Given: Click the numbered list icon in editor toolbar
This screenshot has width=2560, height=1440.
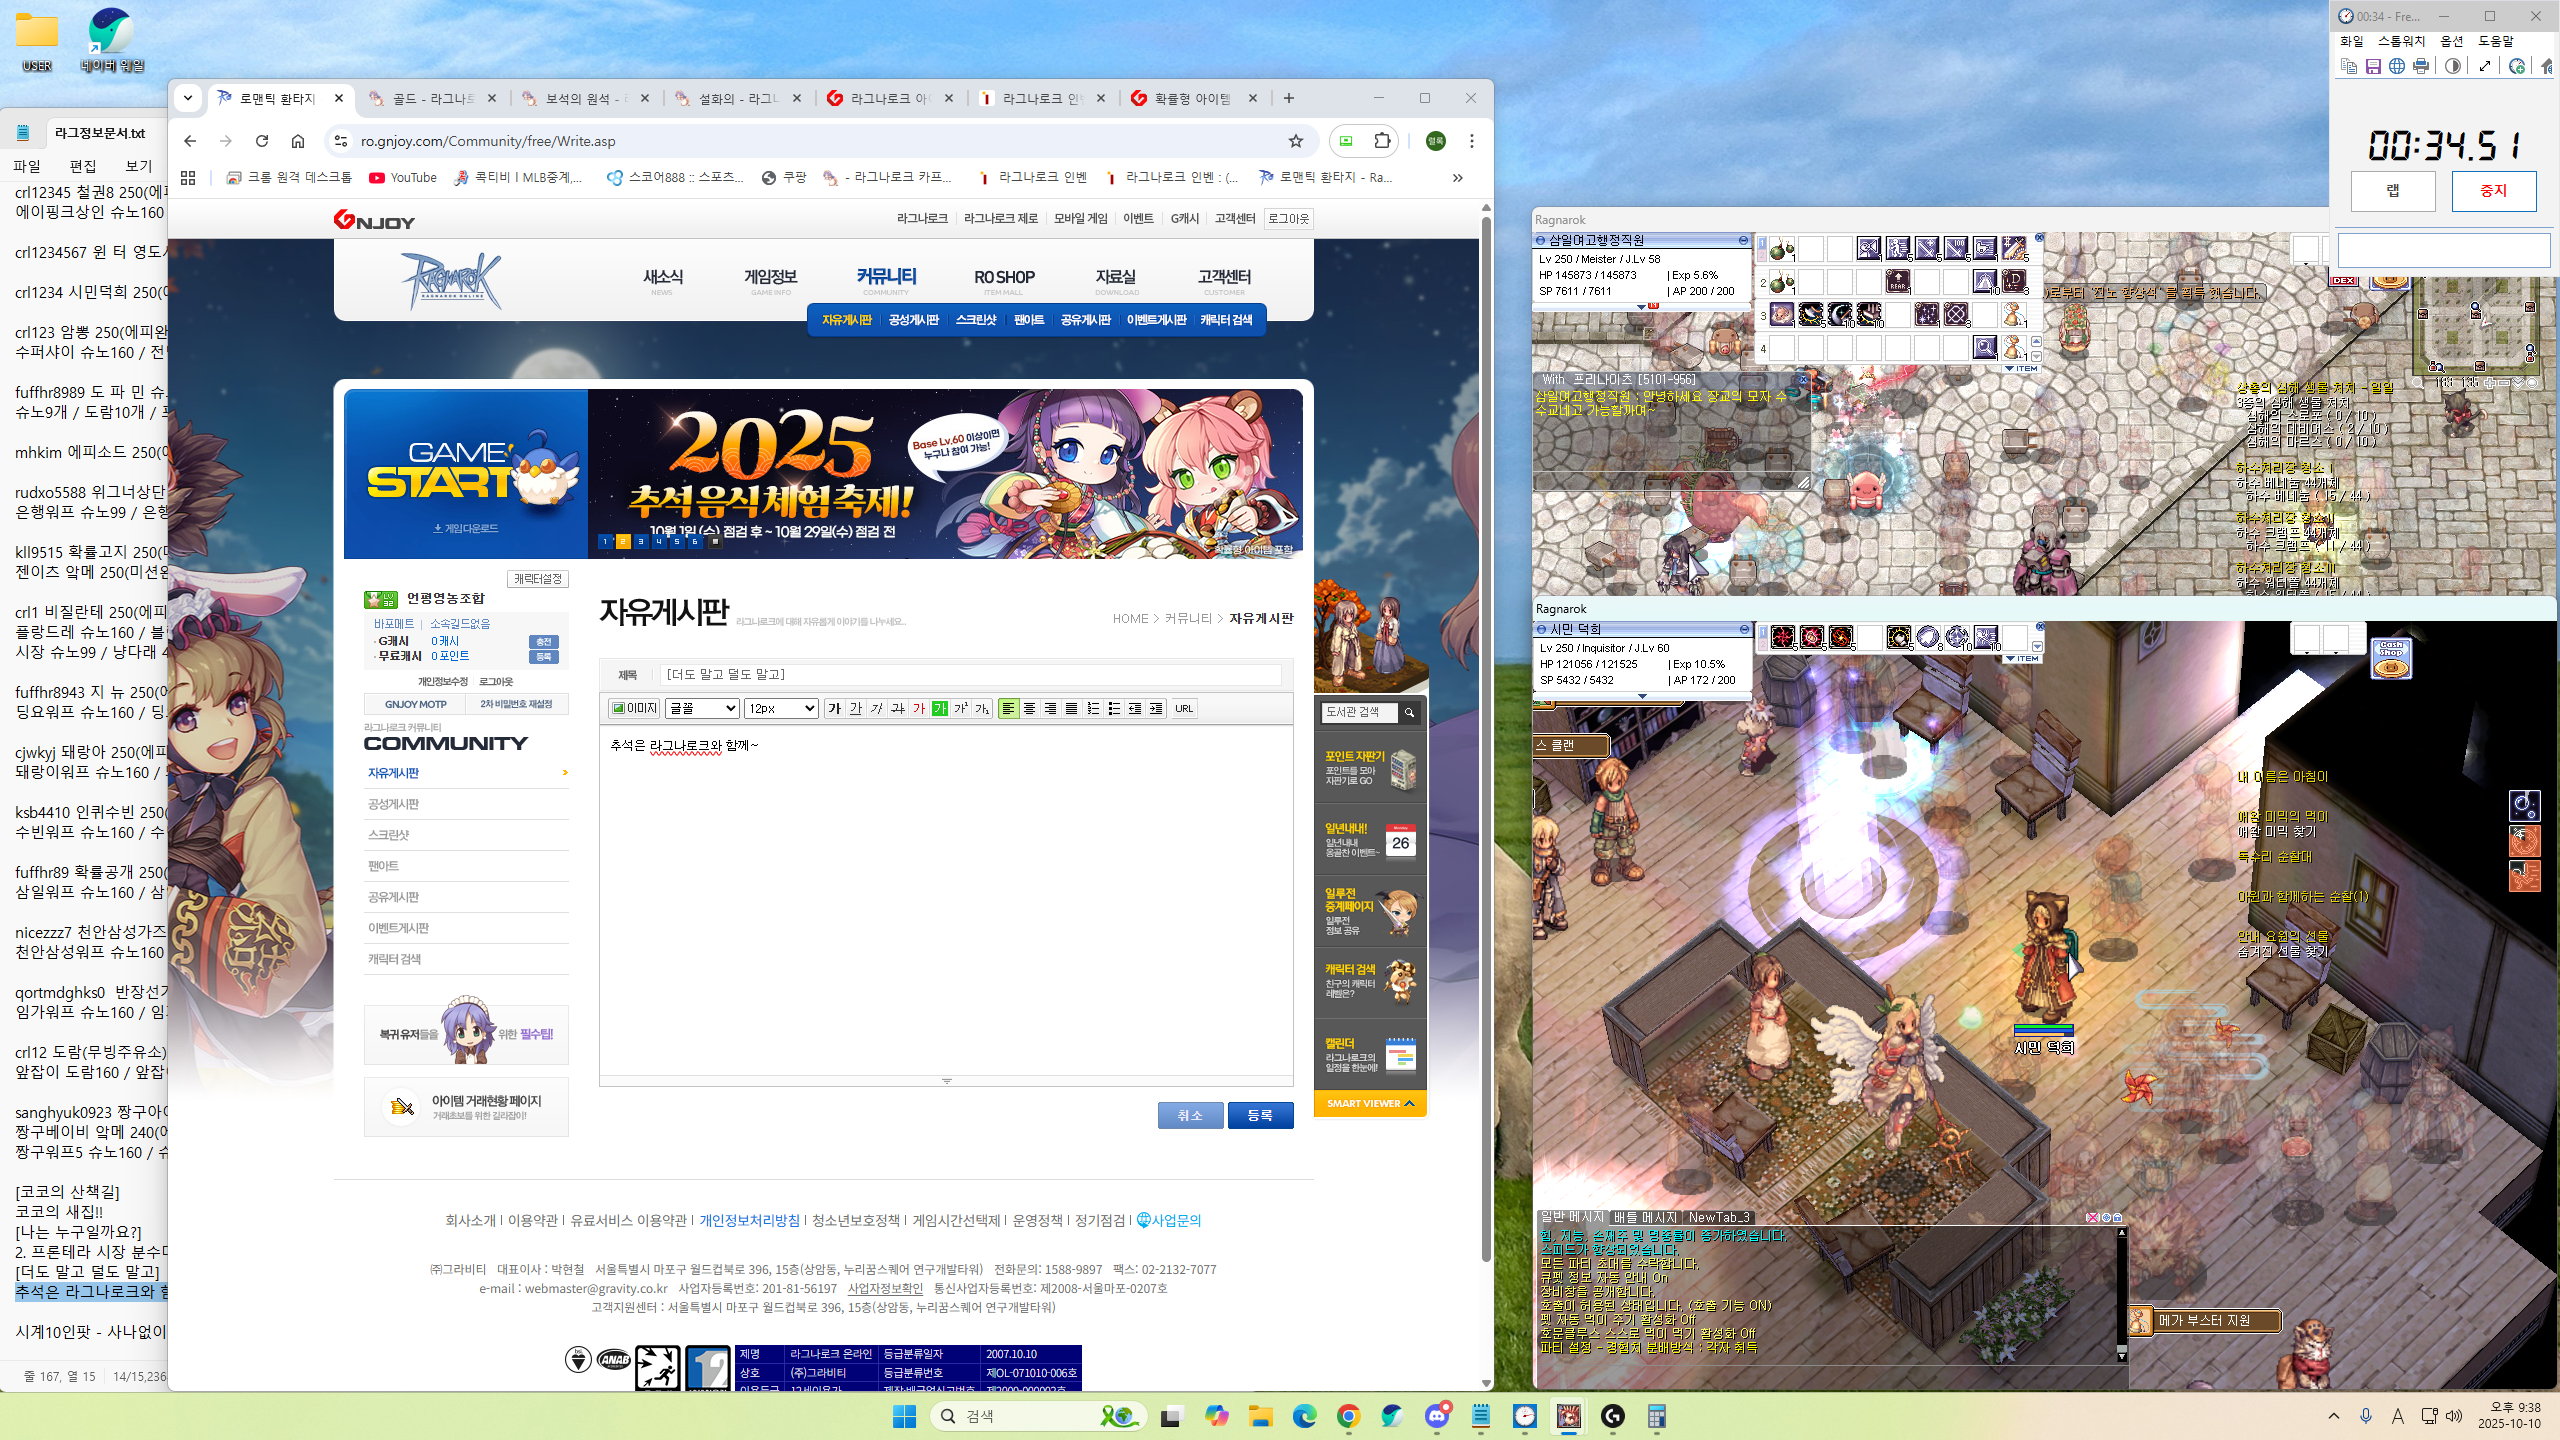Looking at the screenshot, I should tap(1092, 708).
